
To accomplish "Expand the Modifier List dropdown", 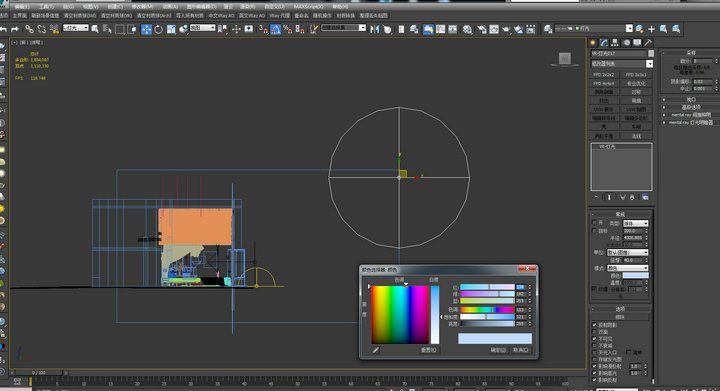I will pyautogui.click(x=622, y=64).
